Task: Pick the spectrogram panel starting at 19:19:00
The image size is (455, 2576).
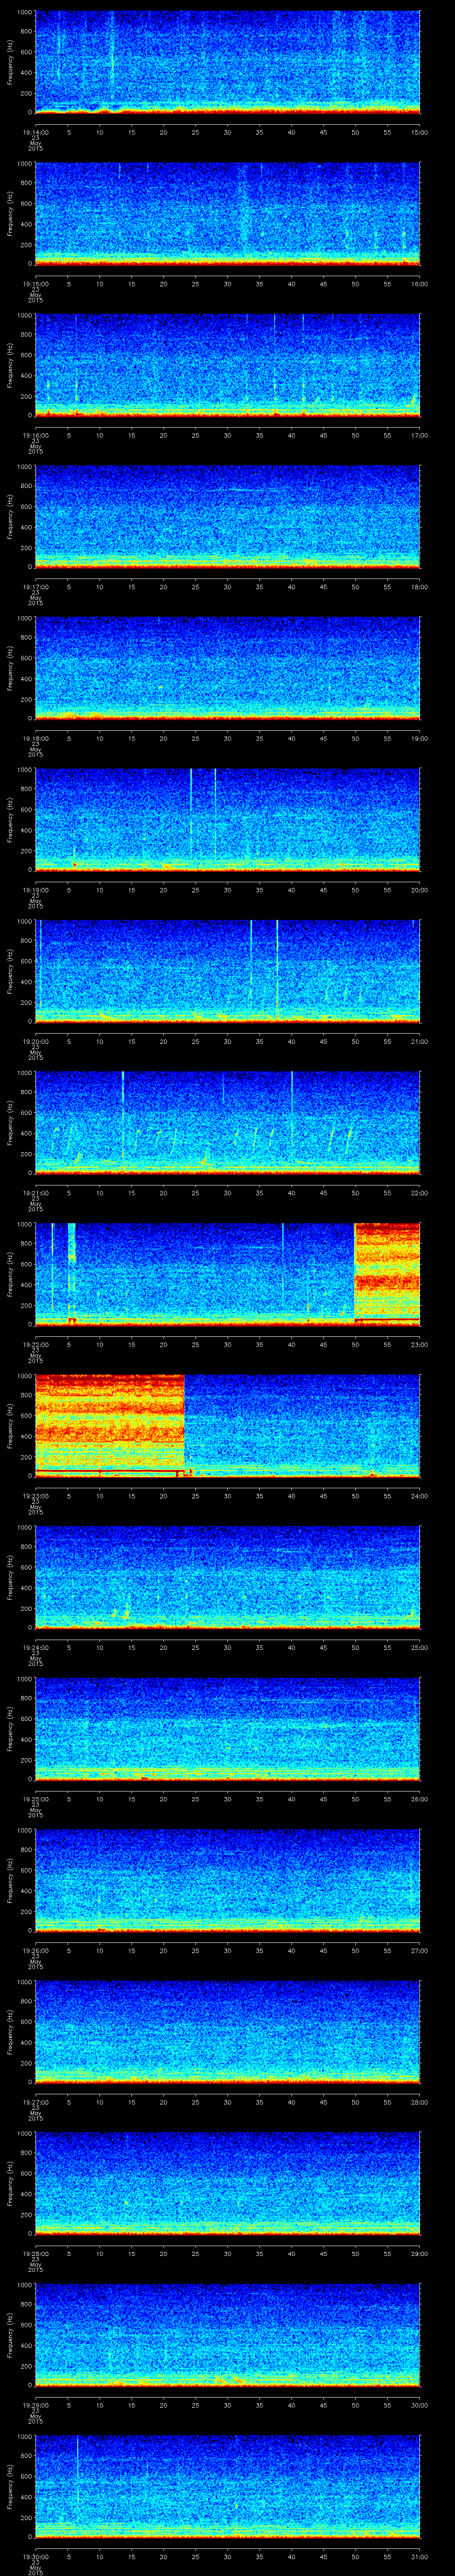Action: pos(227,820)
